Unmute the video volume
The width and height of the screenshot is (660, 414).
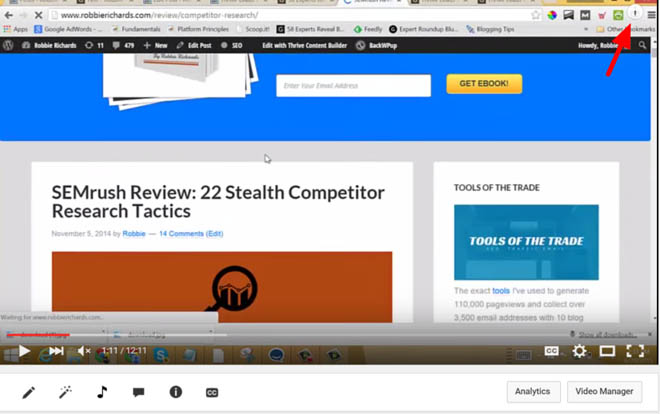click(x=85, y=351)
